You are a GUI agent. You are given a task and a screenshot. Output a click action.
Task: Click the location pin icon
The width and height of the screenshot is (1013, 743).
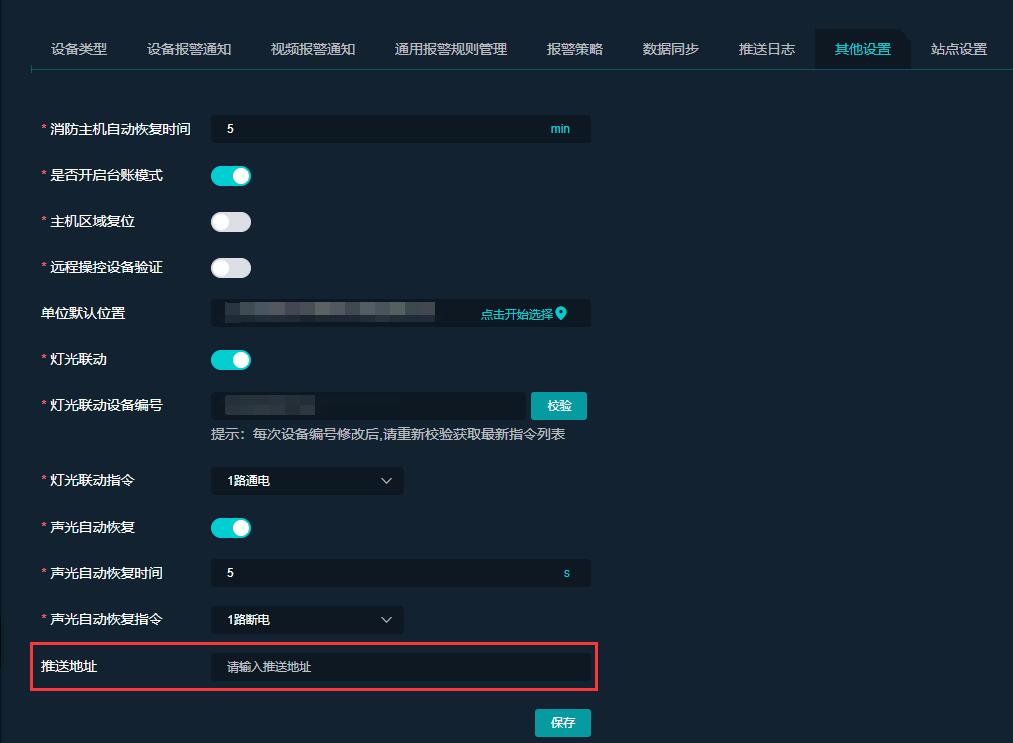(561, 313)
